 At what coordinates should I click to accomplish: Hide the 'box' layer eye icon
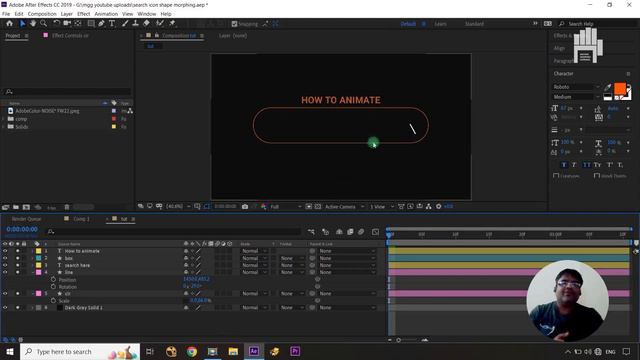(5, 258)
